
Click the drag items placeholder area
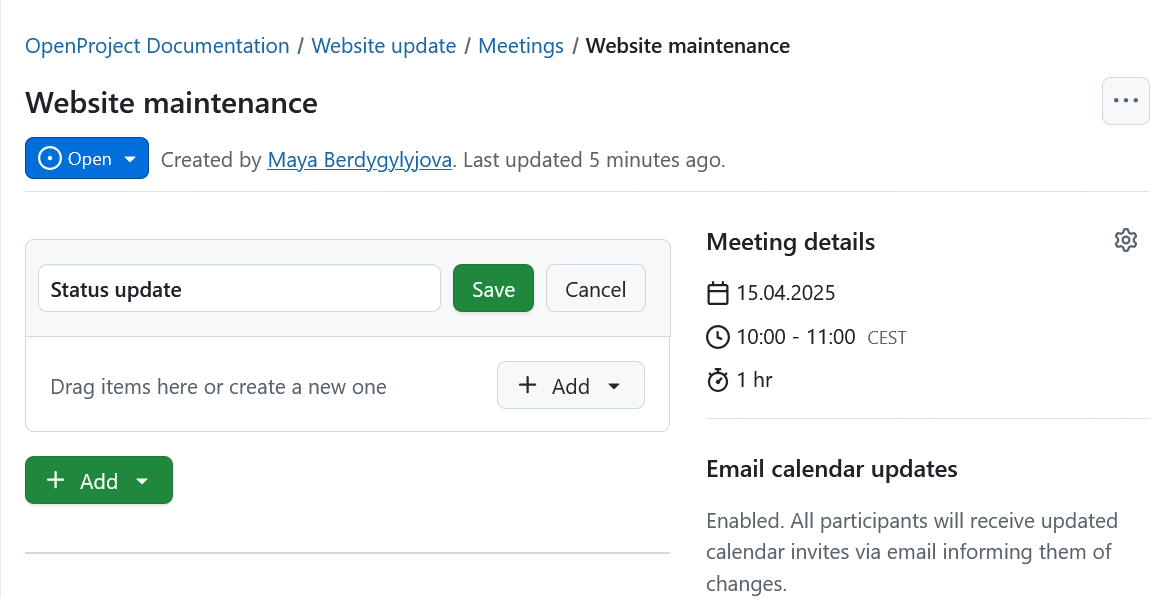(x=218, y=386)
